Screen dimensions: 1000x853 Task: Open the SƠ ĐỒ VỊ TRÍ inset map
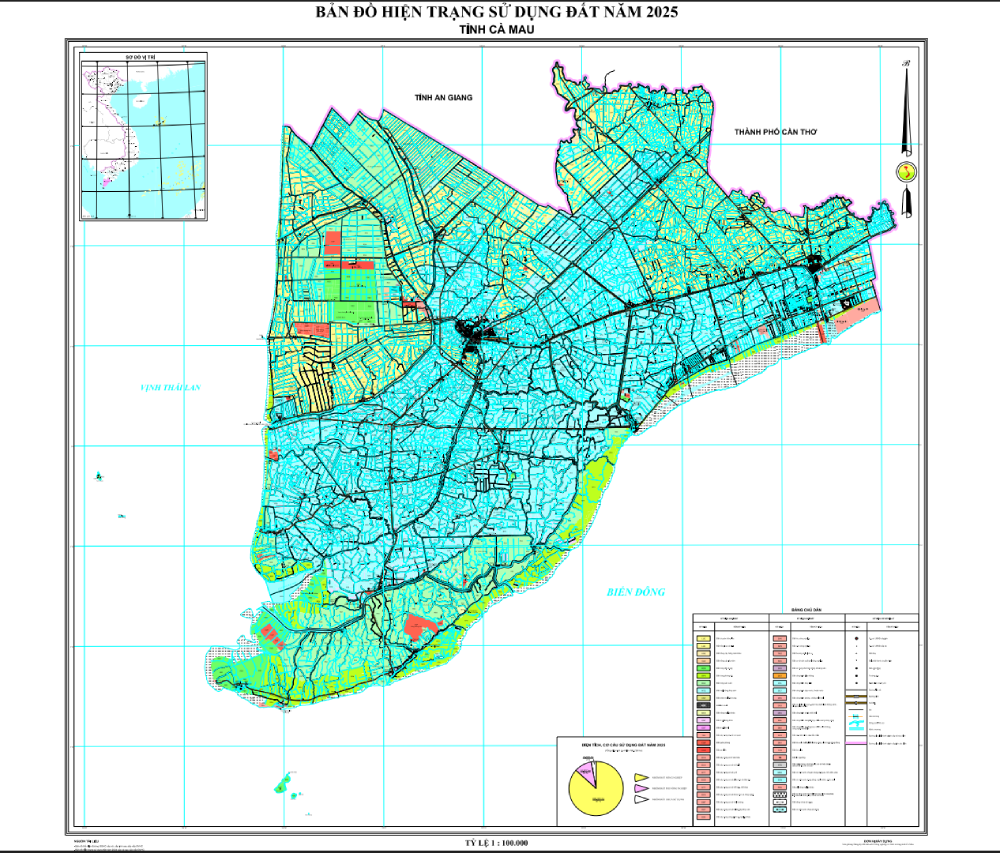[x=144, y=138]
